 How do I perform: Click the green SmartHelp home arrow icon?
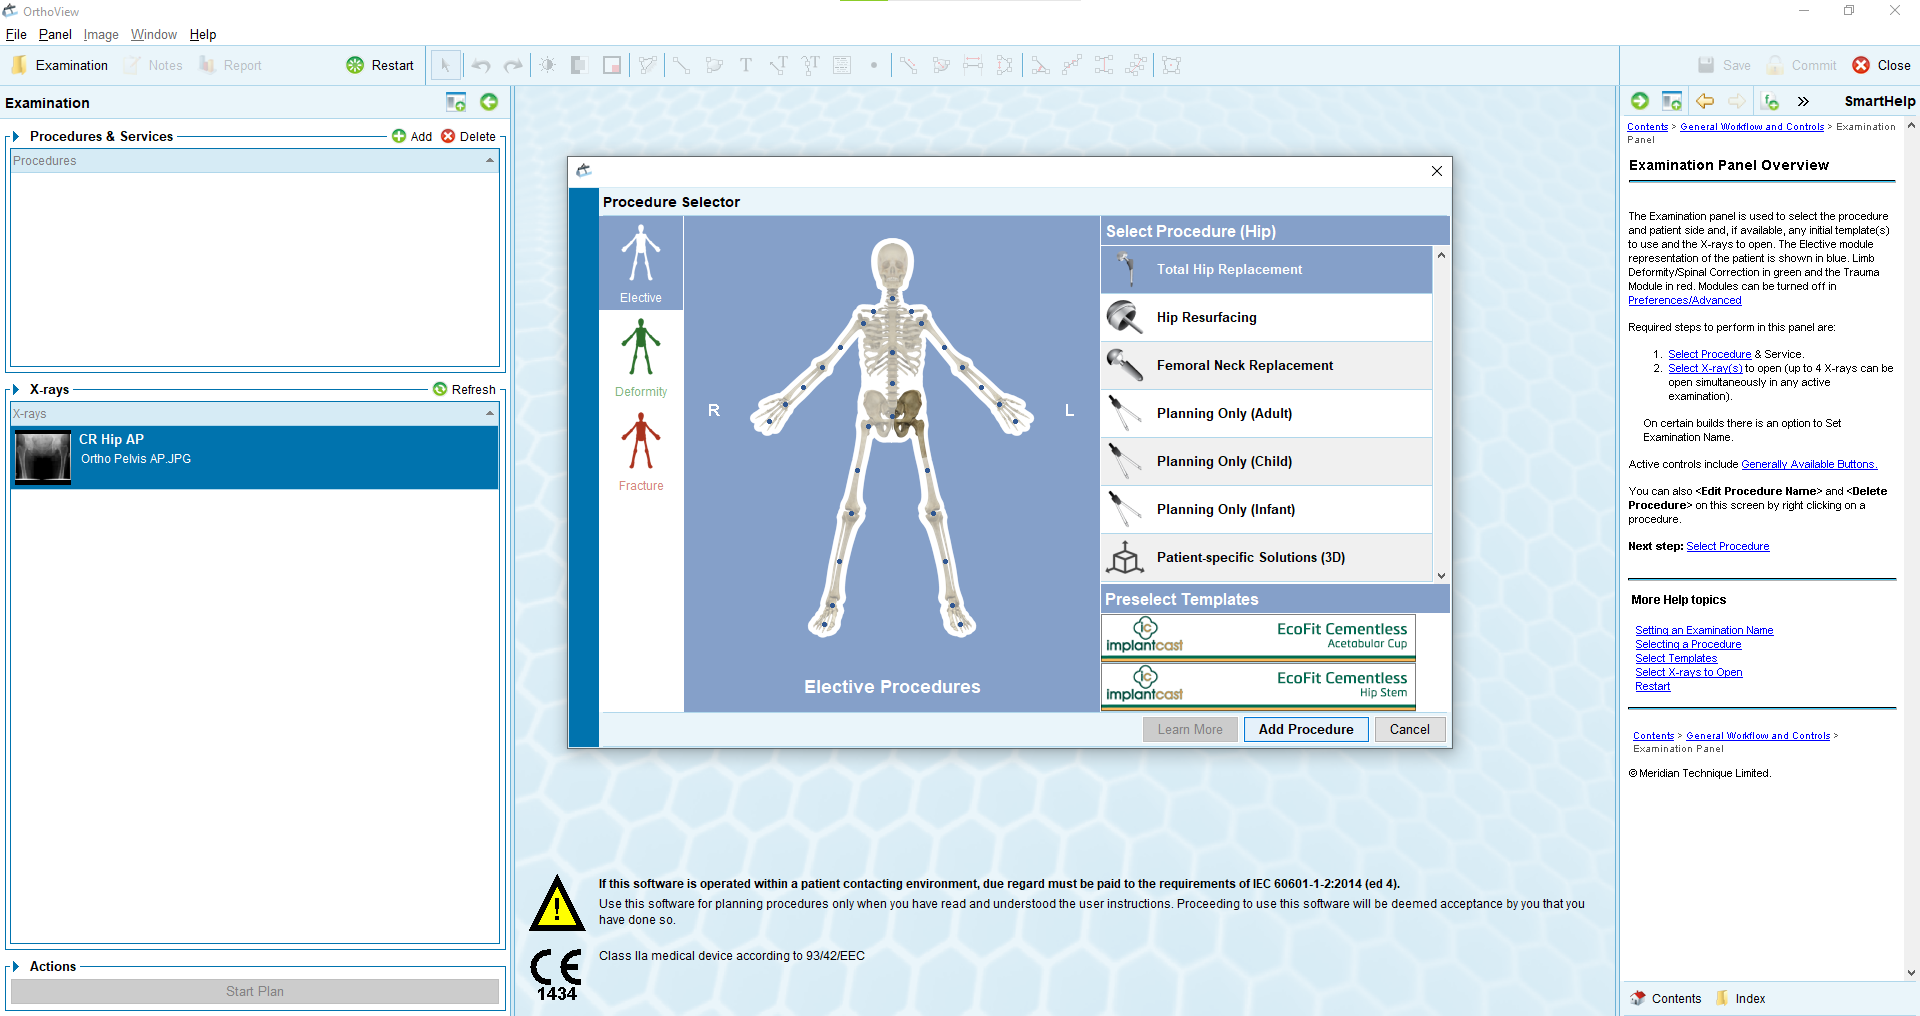[x=1639, y=101]
